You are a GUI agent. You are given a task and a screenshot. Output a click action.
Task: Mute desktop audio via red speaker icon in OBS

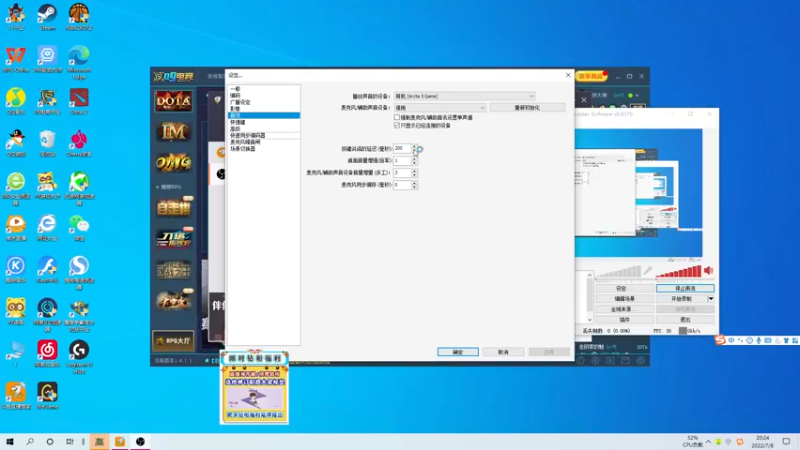pyautogui.click(x=708, y=270)
